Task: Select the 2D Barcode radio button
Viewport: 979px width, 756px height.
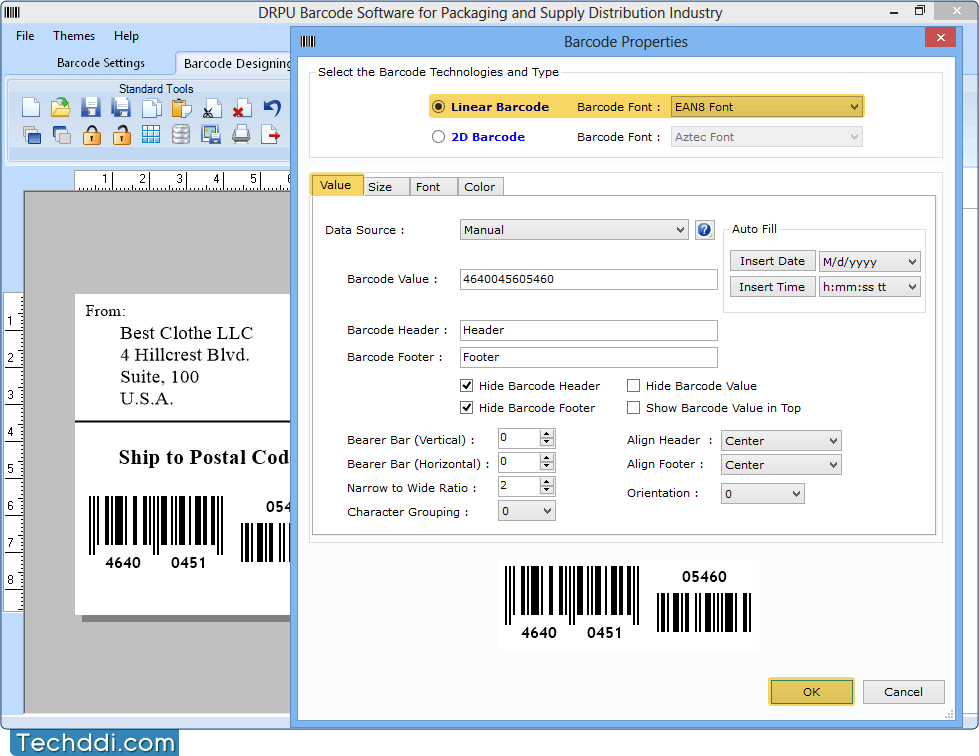Action: click(x=438, y=137)
